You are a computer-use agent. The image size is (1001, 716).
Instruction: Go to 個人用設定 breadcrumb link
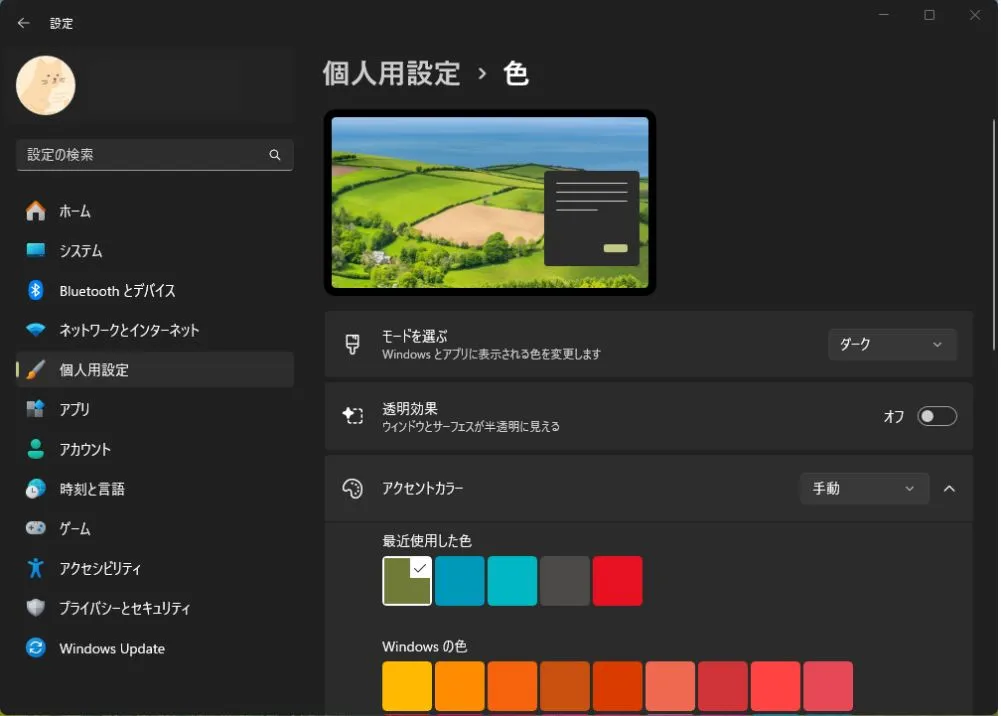(x=391, y=73)
